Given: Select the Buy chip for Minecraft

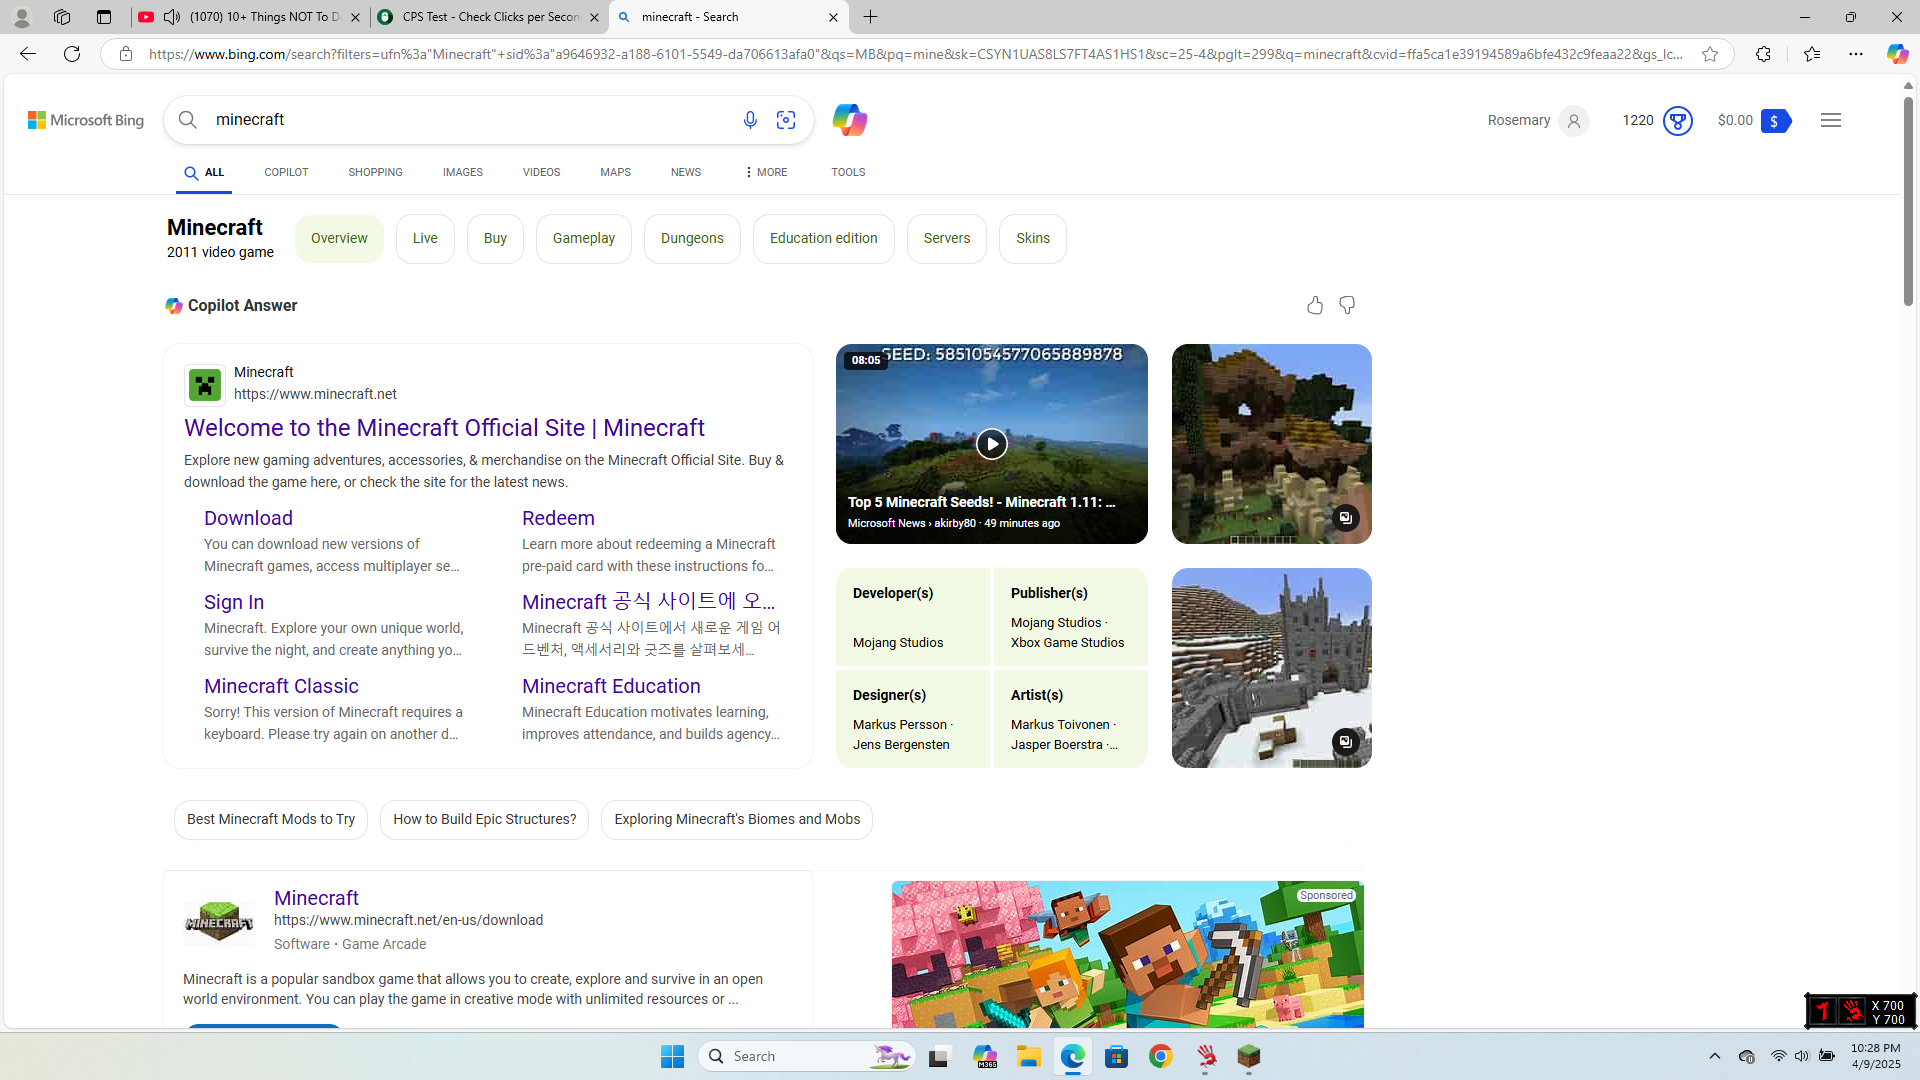Looking at the screenshot, I should click(495, 239).
